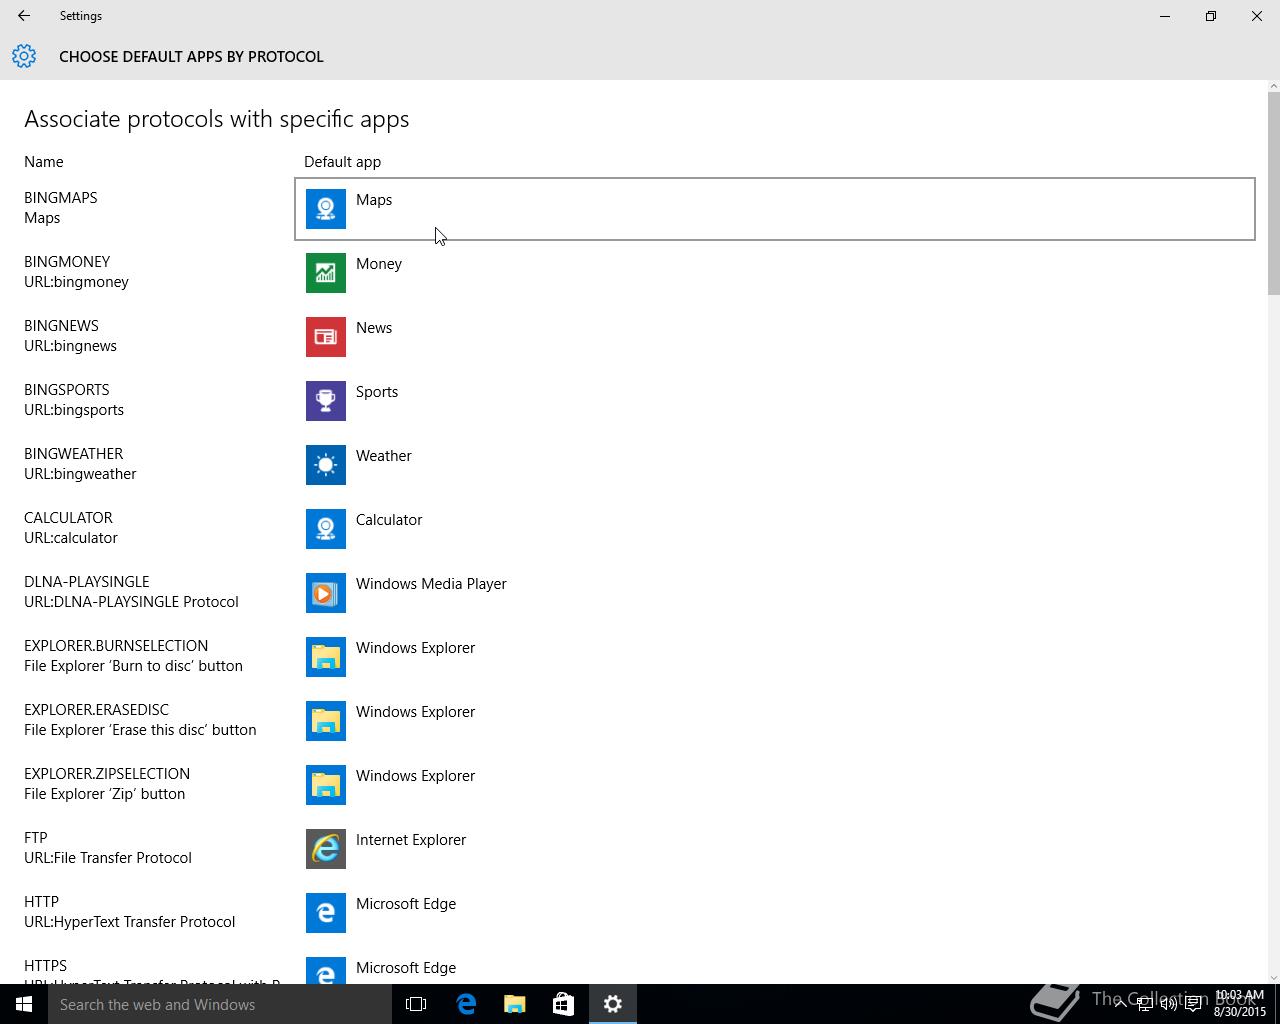Go back with the Settings back arrow
This screenshot has height=1024, width=1280.
tap(24, 16)
